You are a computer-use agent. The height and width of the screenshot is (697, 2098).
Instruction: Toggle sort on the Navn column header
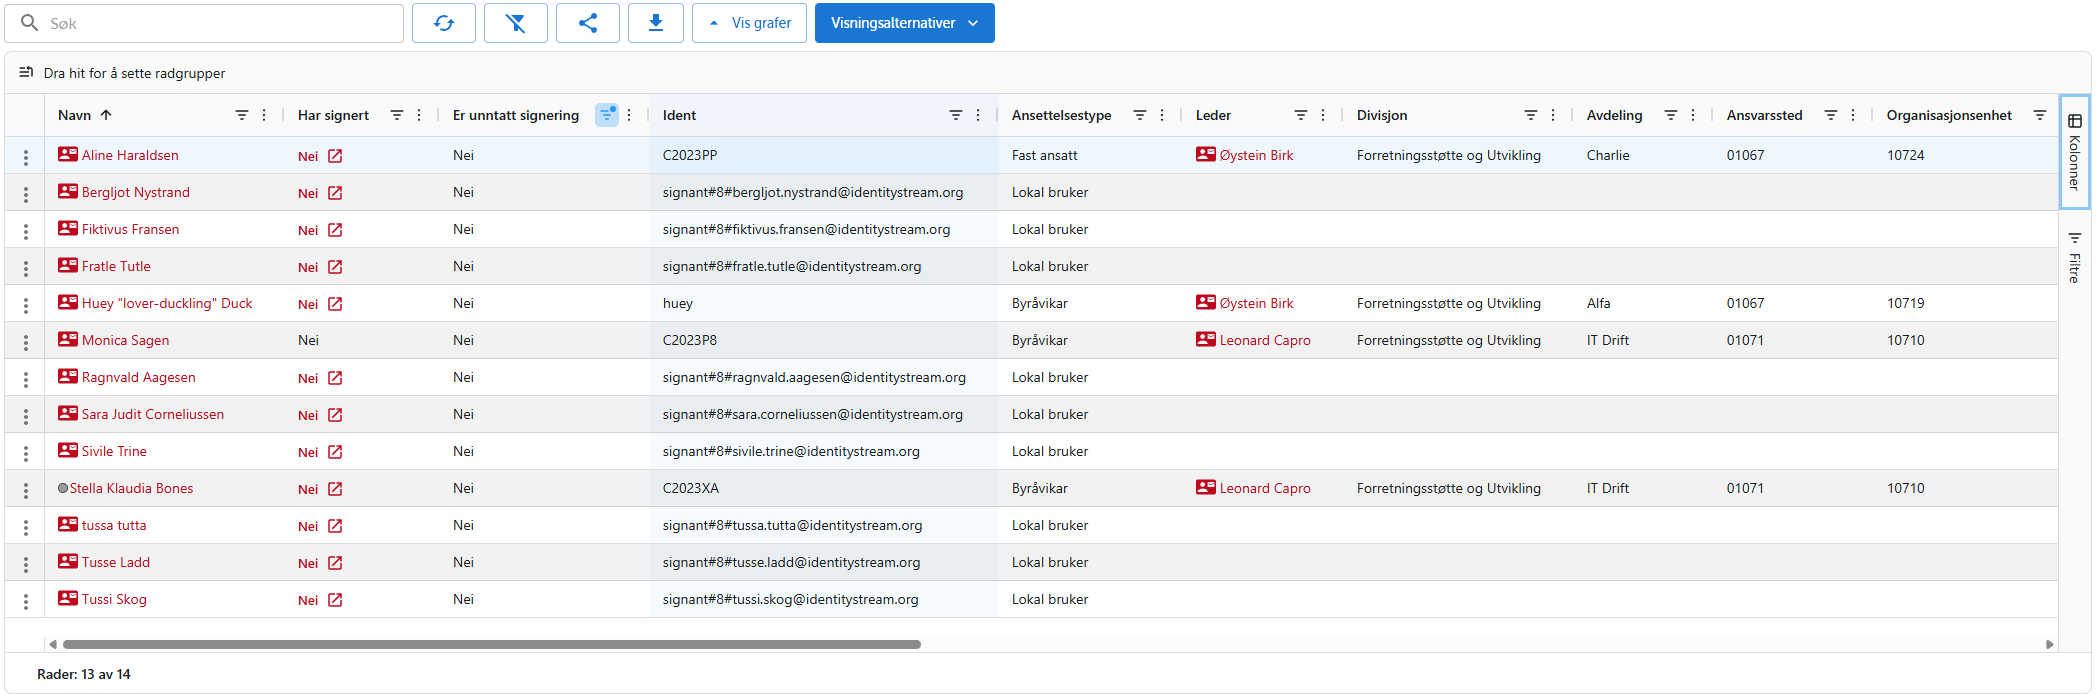click(75, 115)
